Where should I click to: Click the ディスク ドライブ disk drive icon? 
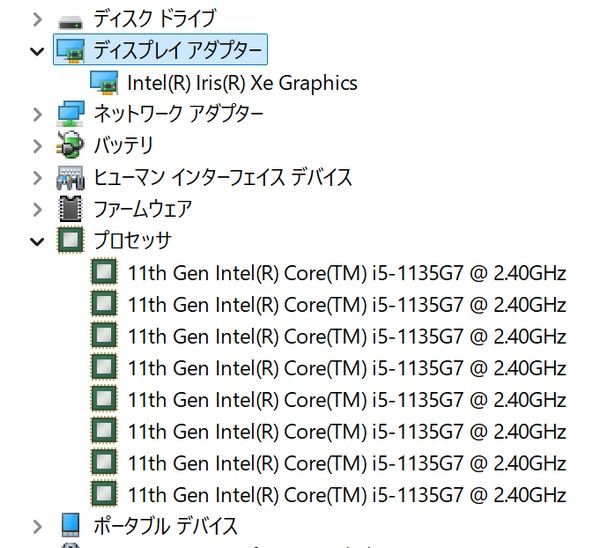click(x=71, y=19)
